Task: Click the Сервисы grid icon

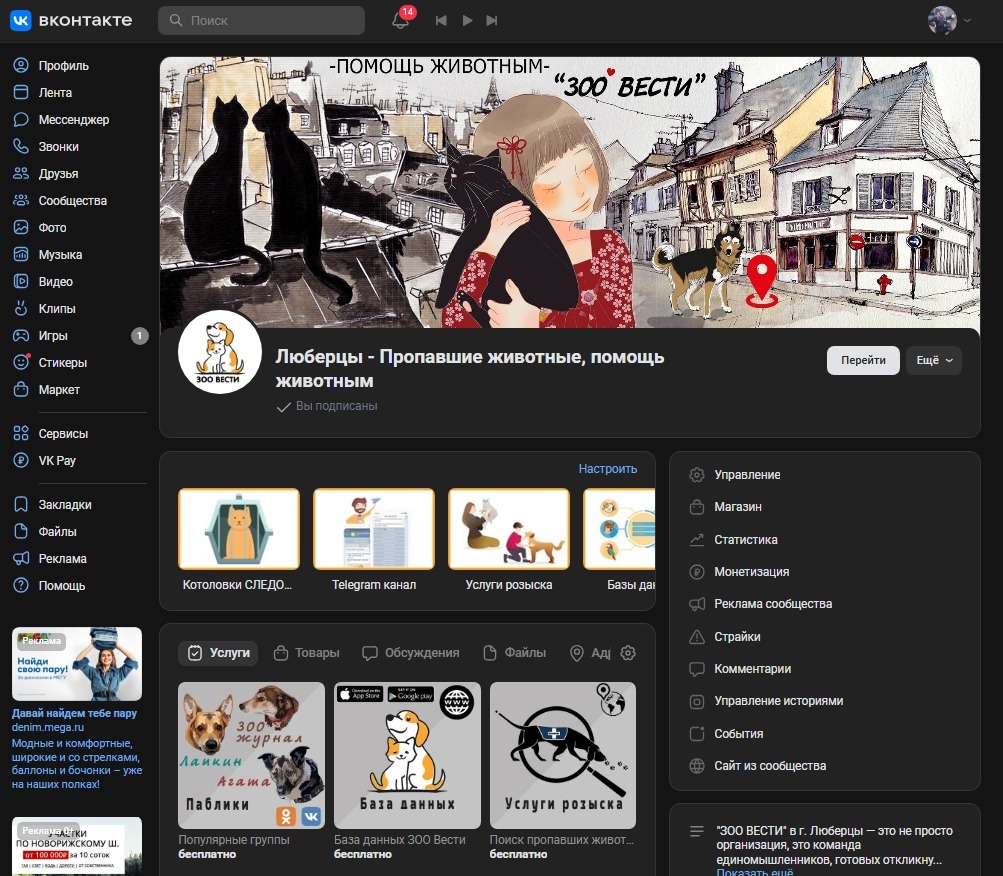Action: (x=21, y=433)
